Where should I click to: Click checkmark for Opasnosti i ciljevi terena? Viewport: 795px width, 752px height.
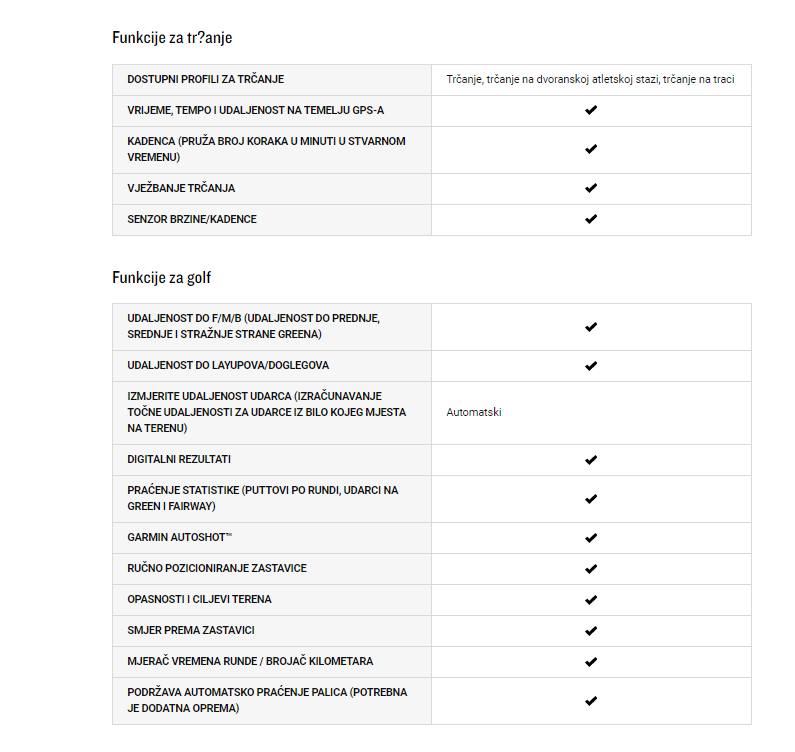coord(591,600)
